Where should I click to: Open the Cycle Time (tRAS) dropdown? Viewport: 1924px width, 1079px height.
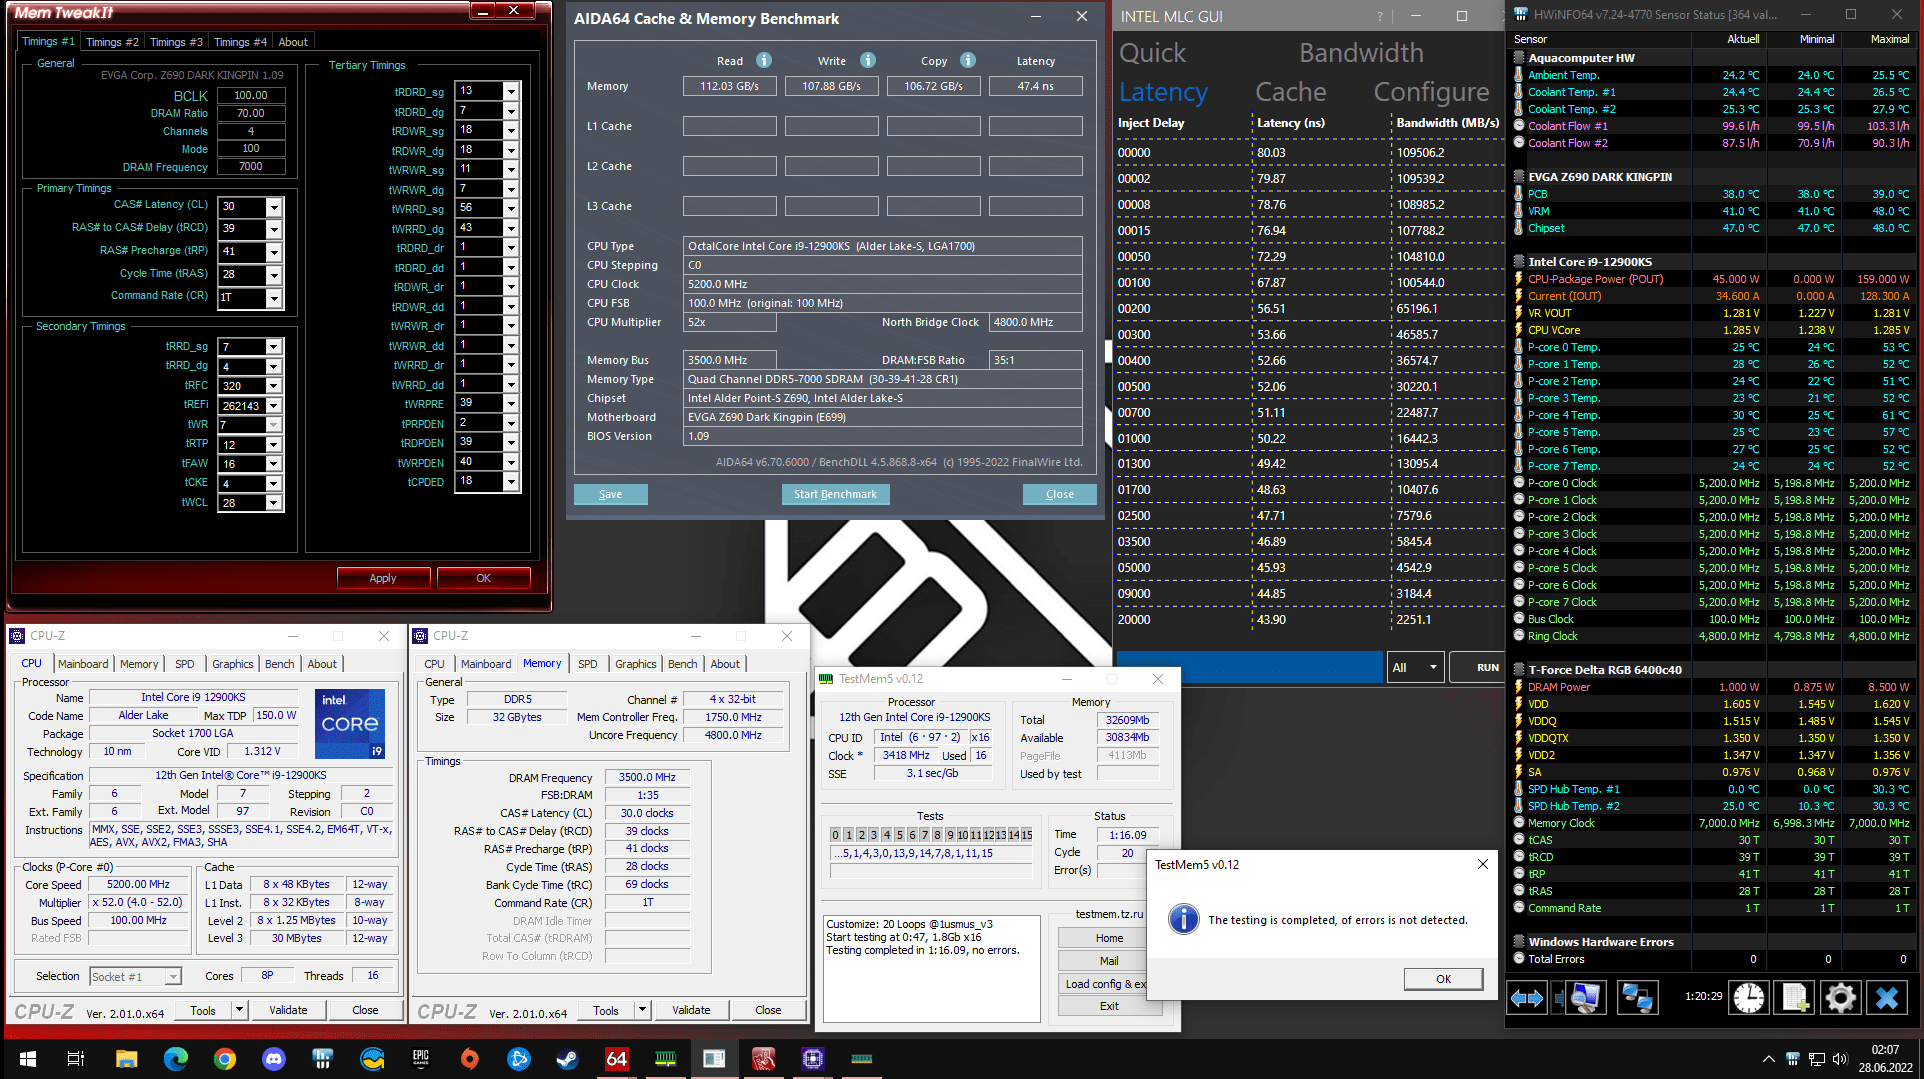[273, 275]
